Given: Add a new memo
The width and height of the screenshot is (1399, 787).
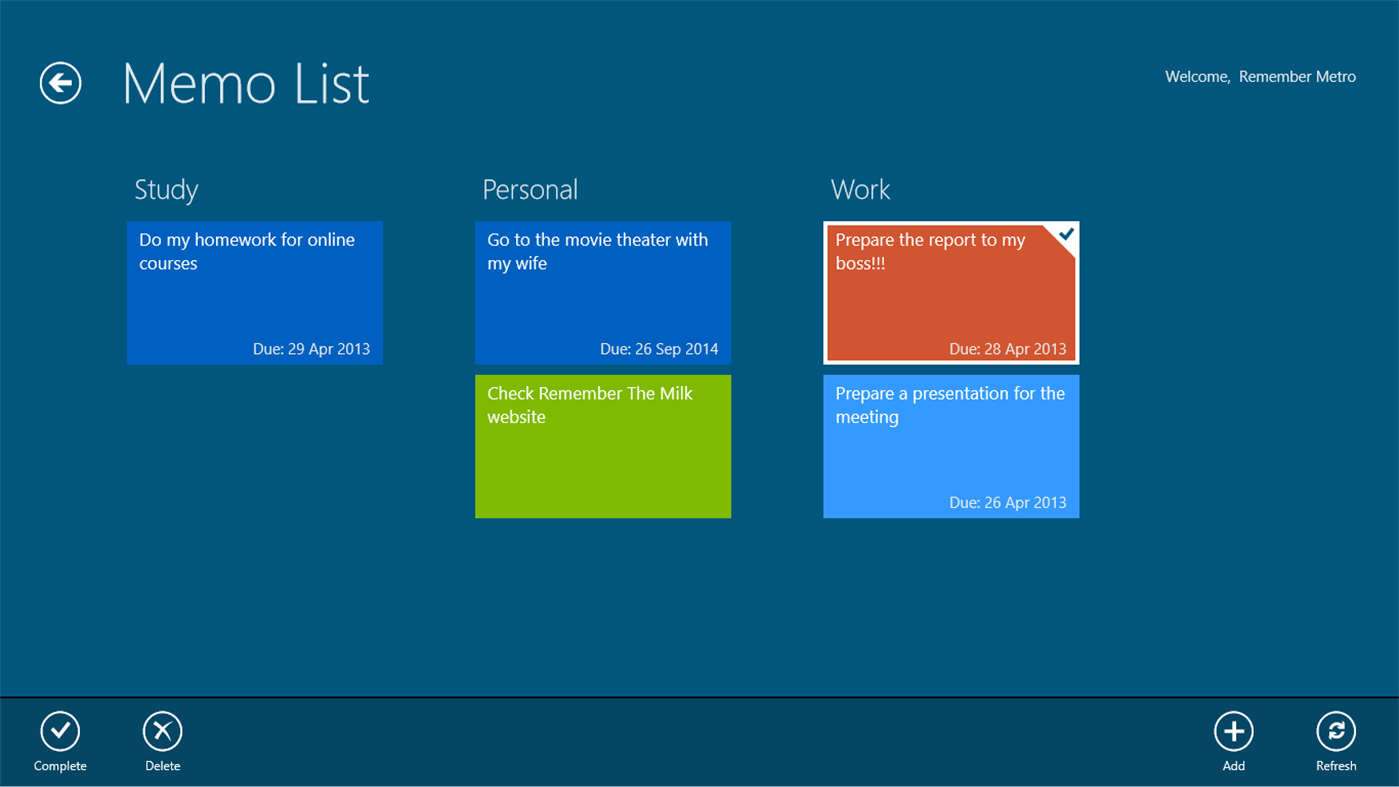Looking at the screenshot, I should 1233,731.
